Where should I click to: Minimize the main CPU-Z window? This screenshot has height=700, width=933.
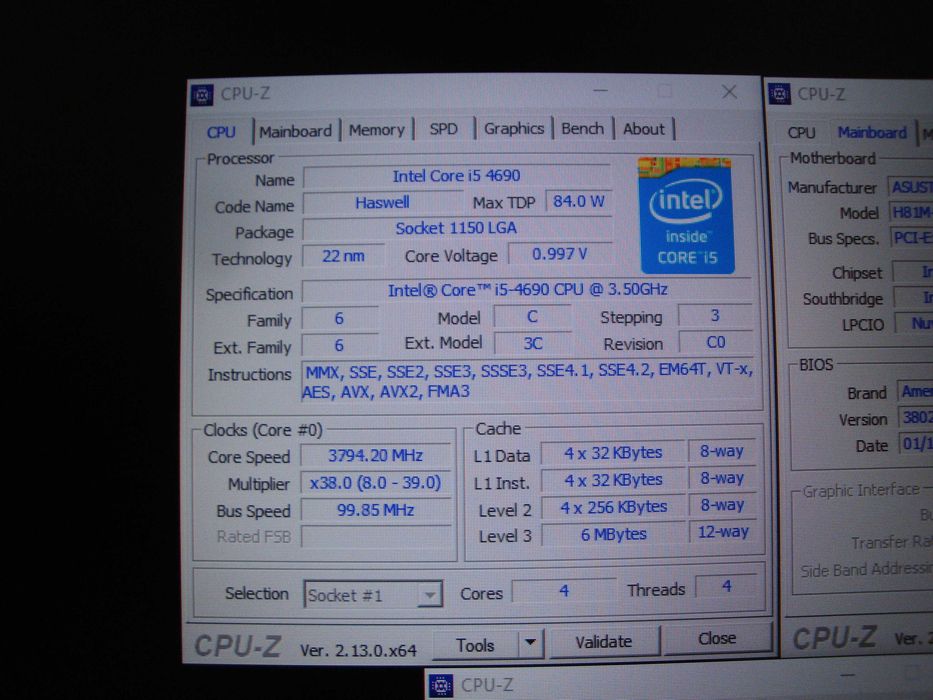(600, 91)
